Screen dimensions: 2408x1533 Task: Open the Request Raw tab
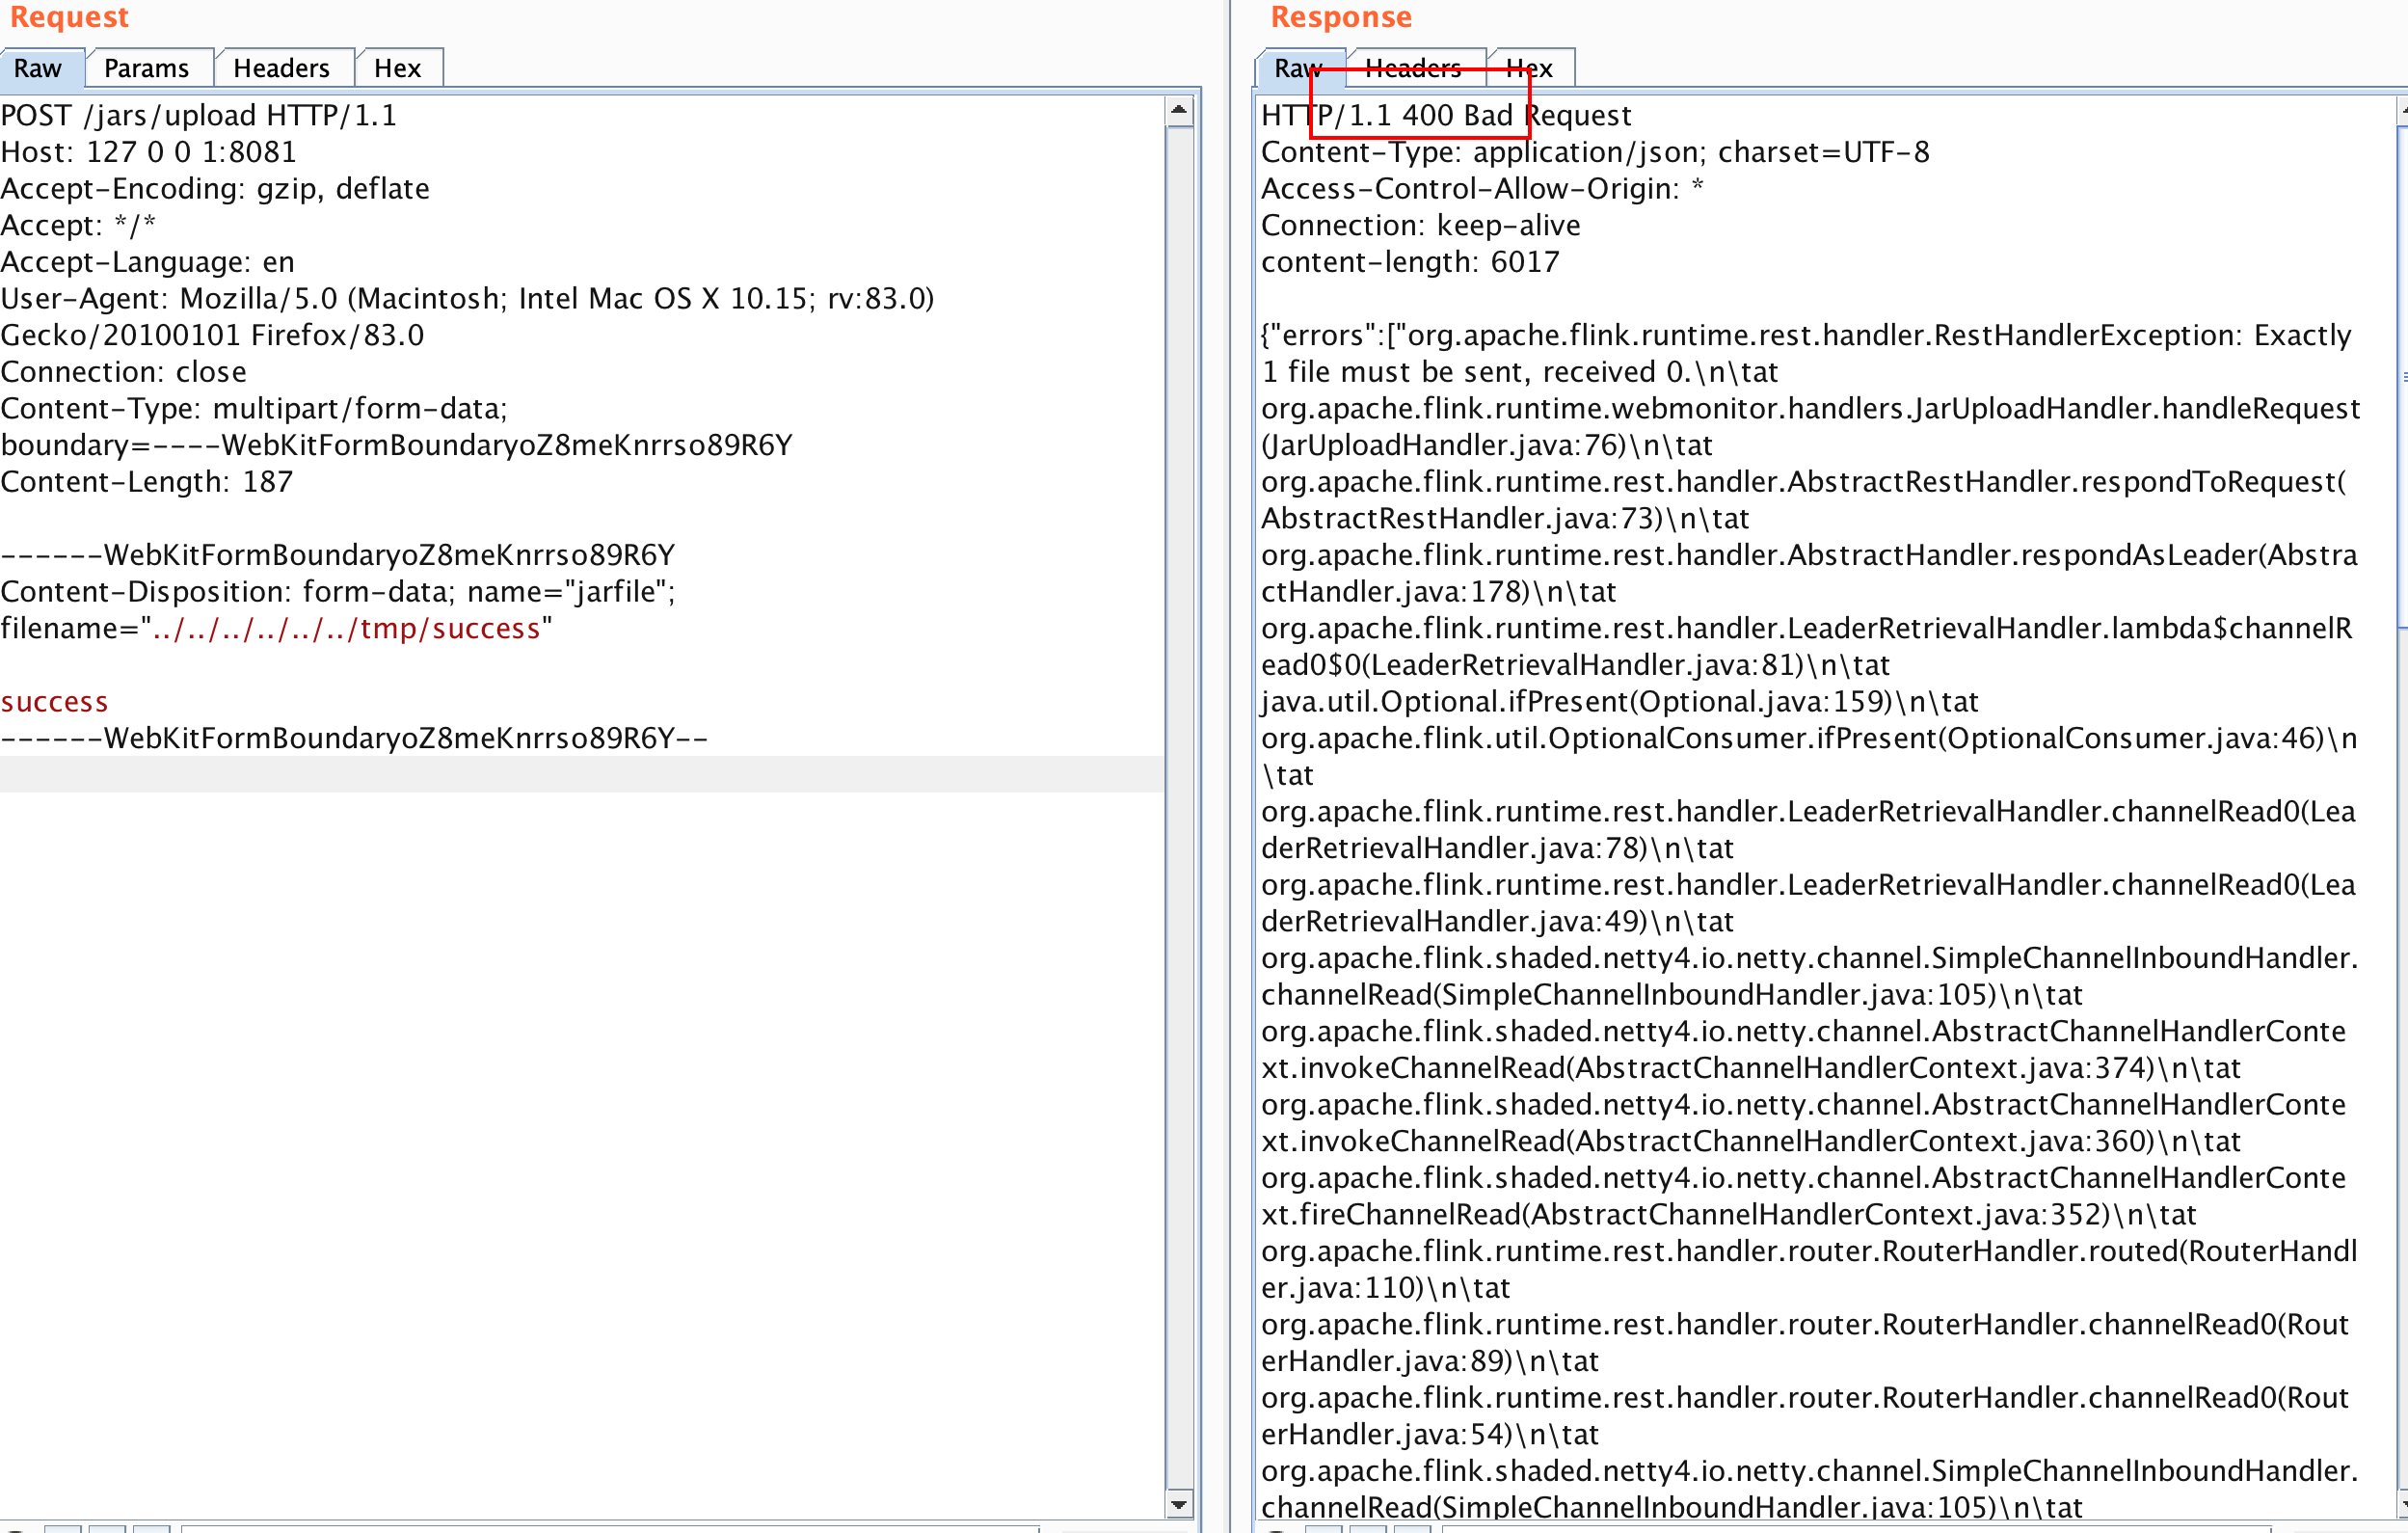38,68
